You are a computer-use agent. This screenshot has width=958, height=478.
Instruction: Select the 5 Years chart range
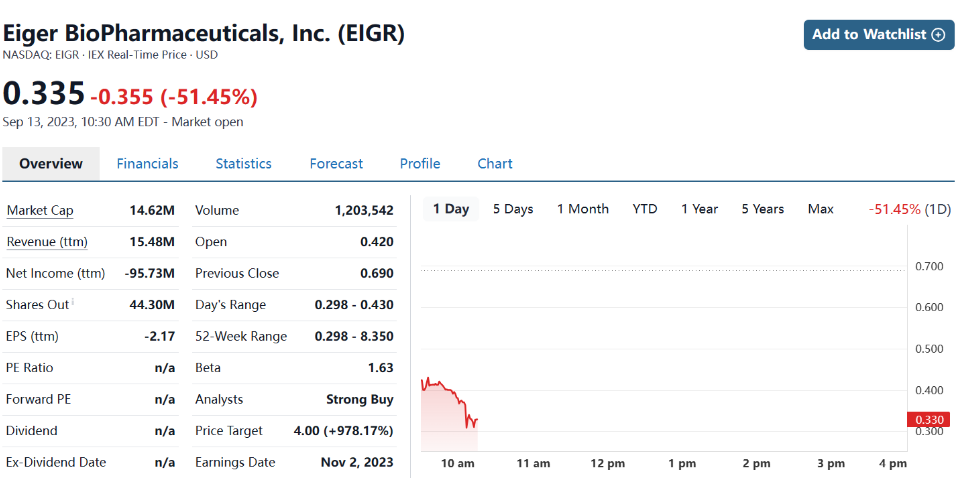pos(762,209)
